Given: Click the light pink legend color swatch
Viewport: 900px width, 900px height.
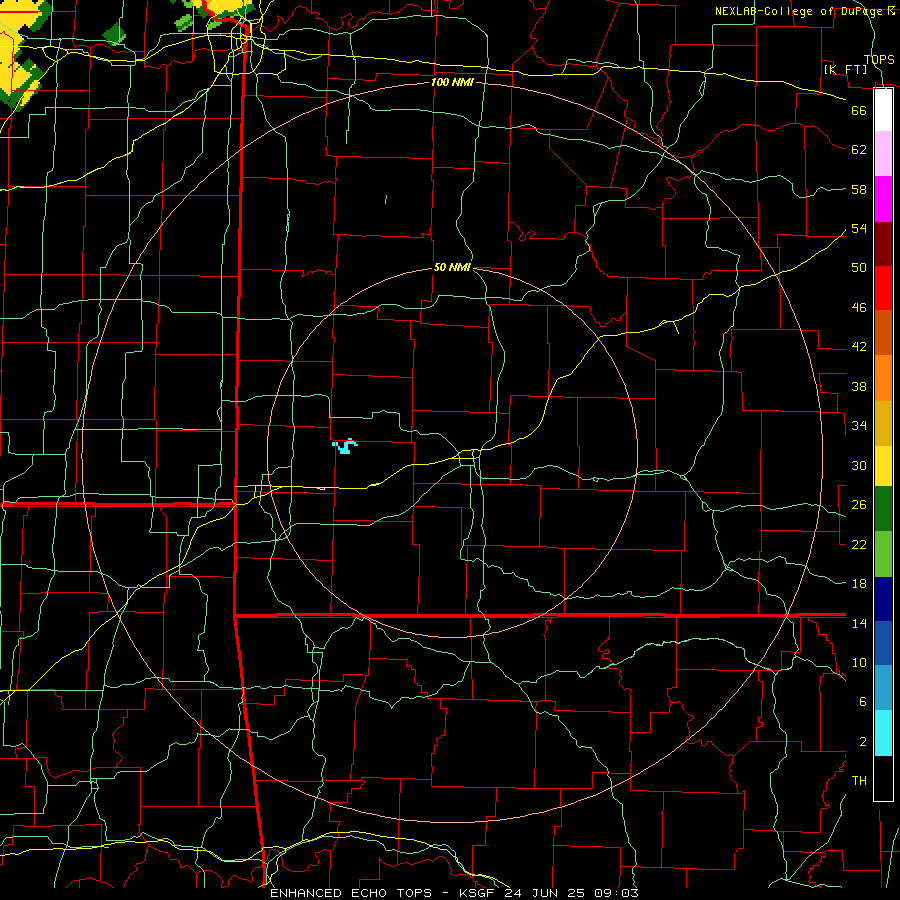Looking at the screenshot, I should tap(883, 154).
